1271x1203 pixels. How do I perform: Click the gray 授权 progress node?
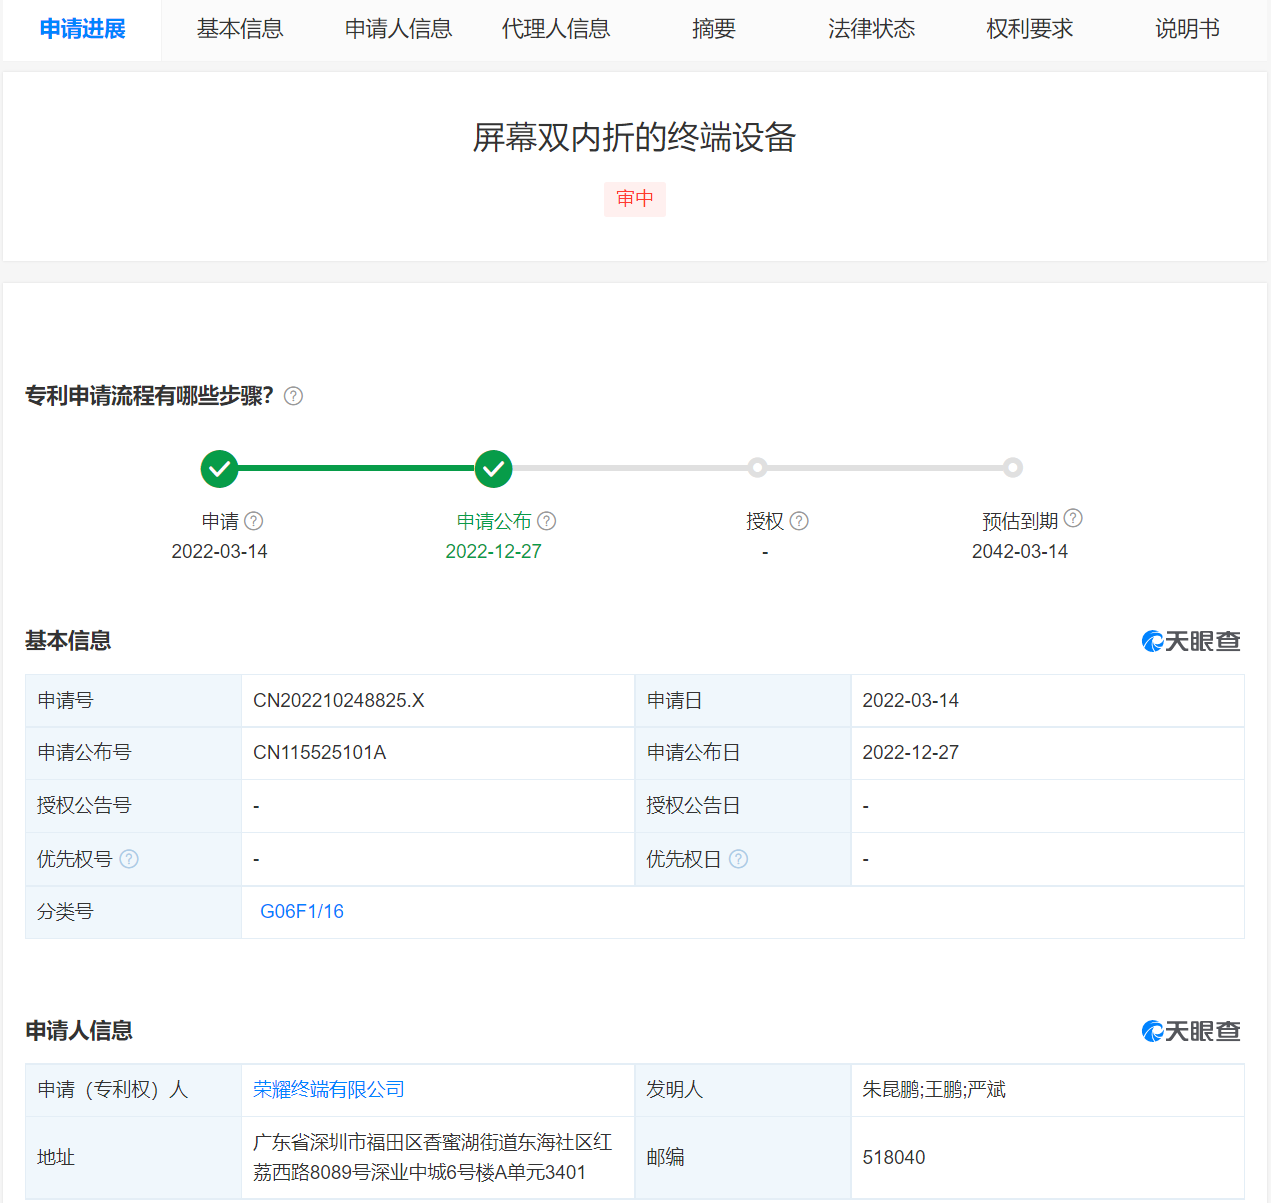(x=757, y=468)
